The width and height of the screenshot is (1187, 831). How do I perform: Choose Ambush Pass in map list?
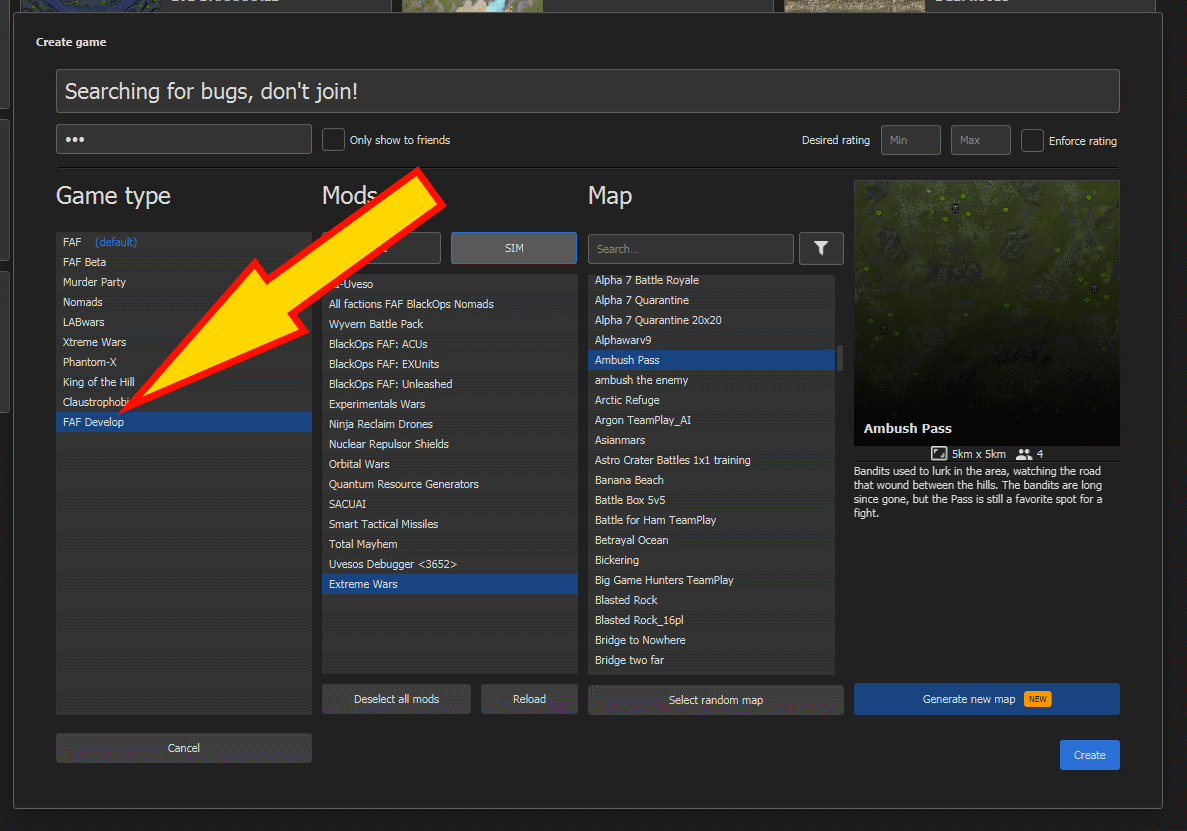[x=711, y=360]
